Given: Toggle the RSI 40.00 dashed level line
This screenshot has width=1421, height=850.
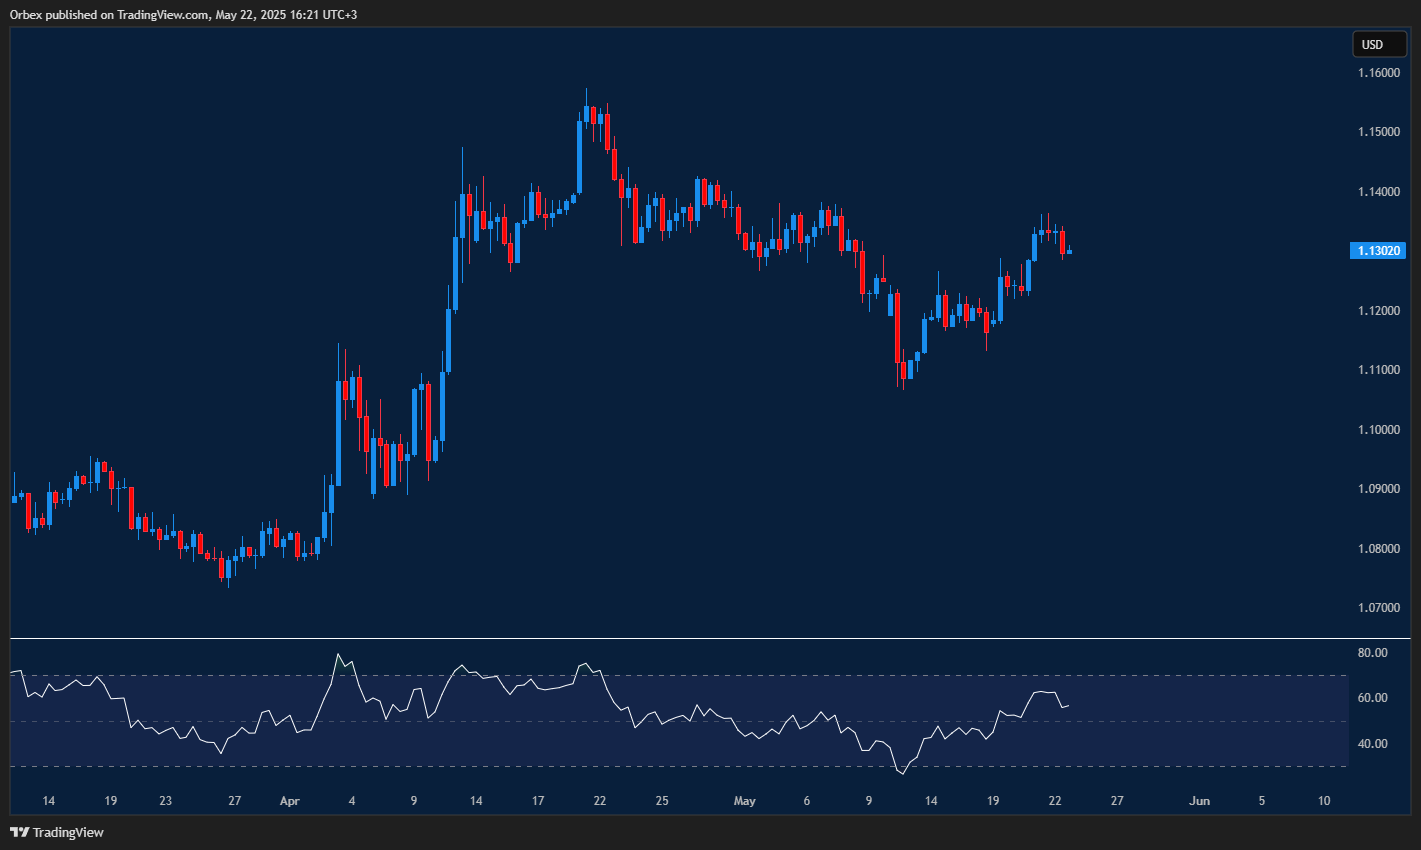Looking at the screenshot, I should pyautogui.click(x=1374, y=742).
